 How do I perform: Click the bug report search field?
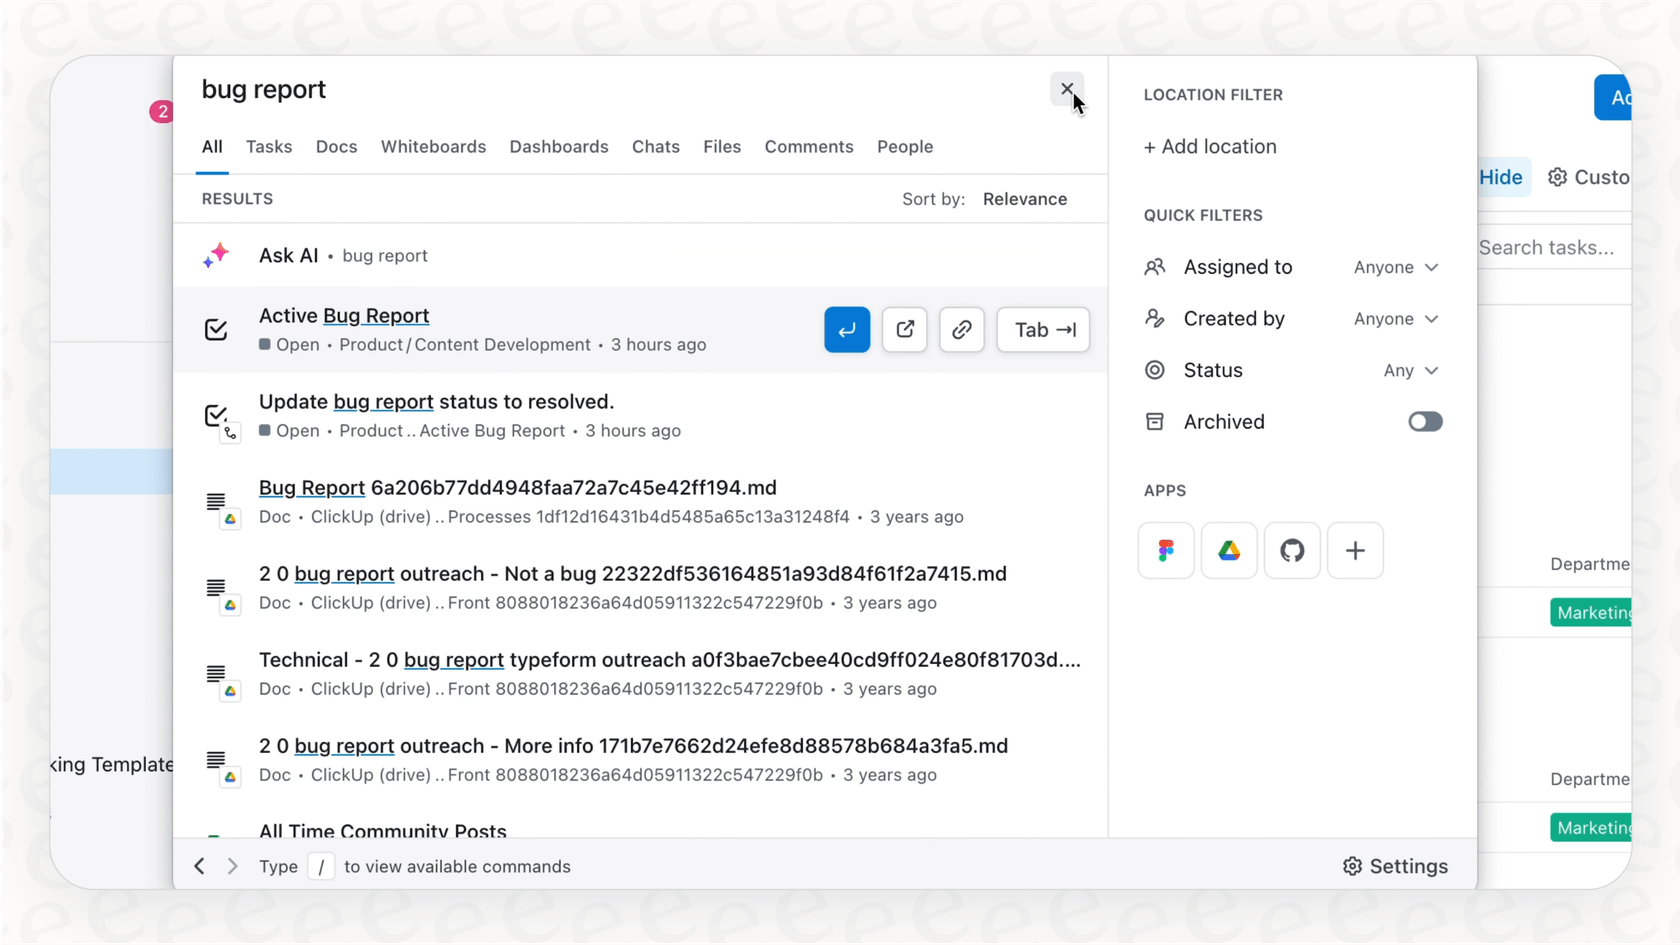(600, 90)
